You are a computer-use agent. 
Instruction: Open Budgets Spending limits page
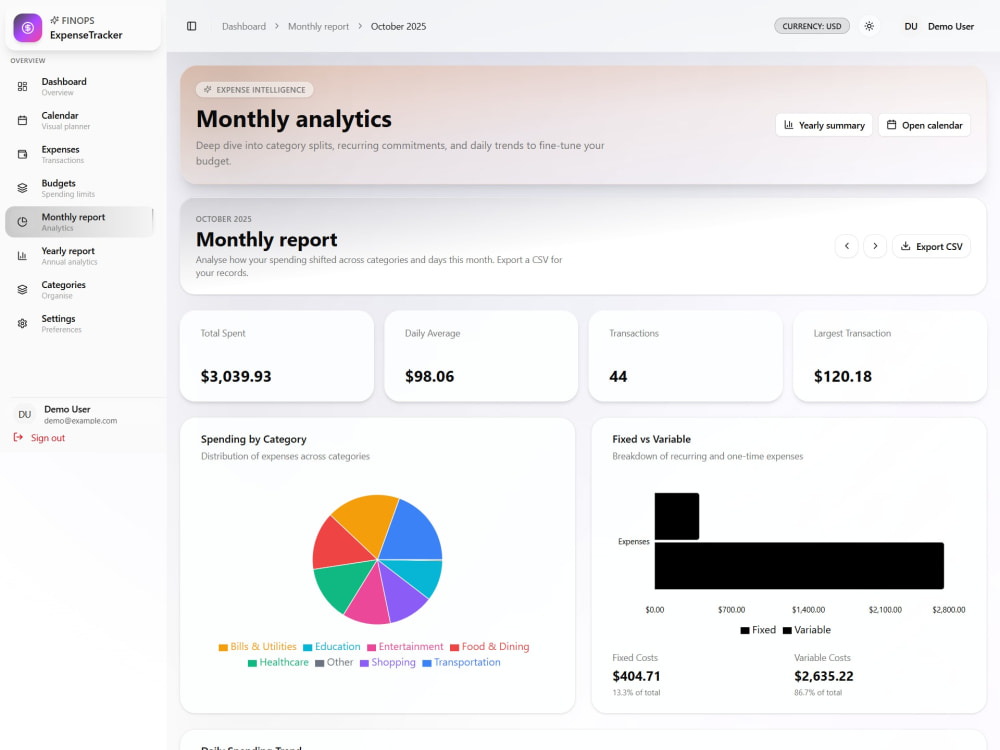point(80,188)
